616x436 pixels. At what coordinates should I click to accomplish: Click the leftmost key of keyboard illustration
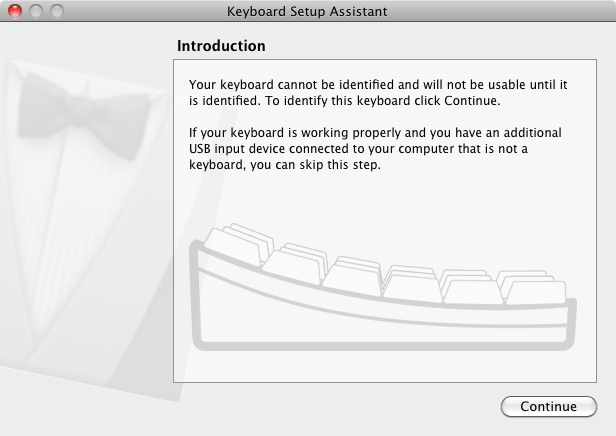pyautogui.click(x=232, y=246)
